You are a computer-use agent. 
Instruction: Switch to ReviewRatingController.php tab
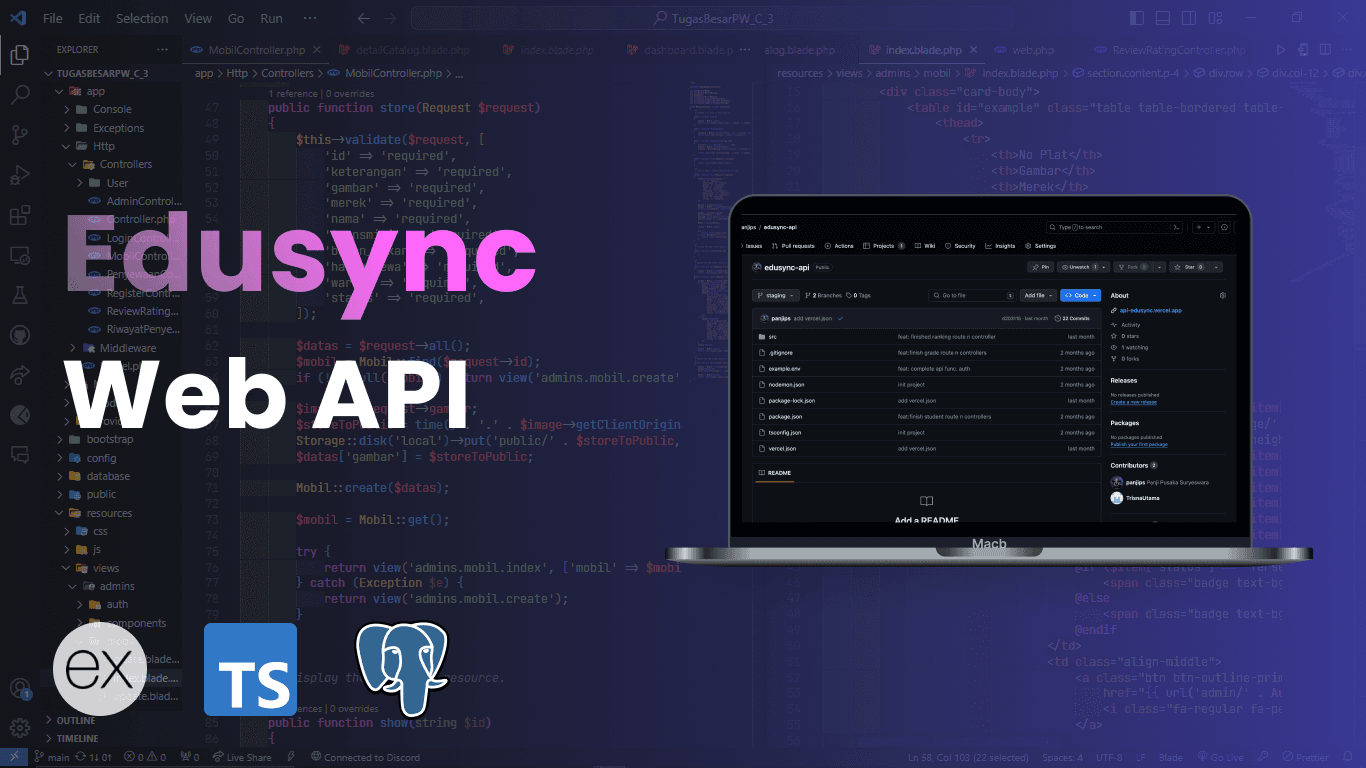click(1170, 50)
